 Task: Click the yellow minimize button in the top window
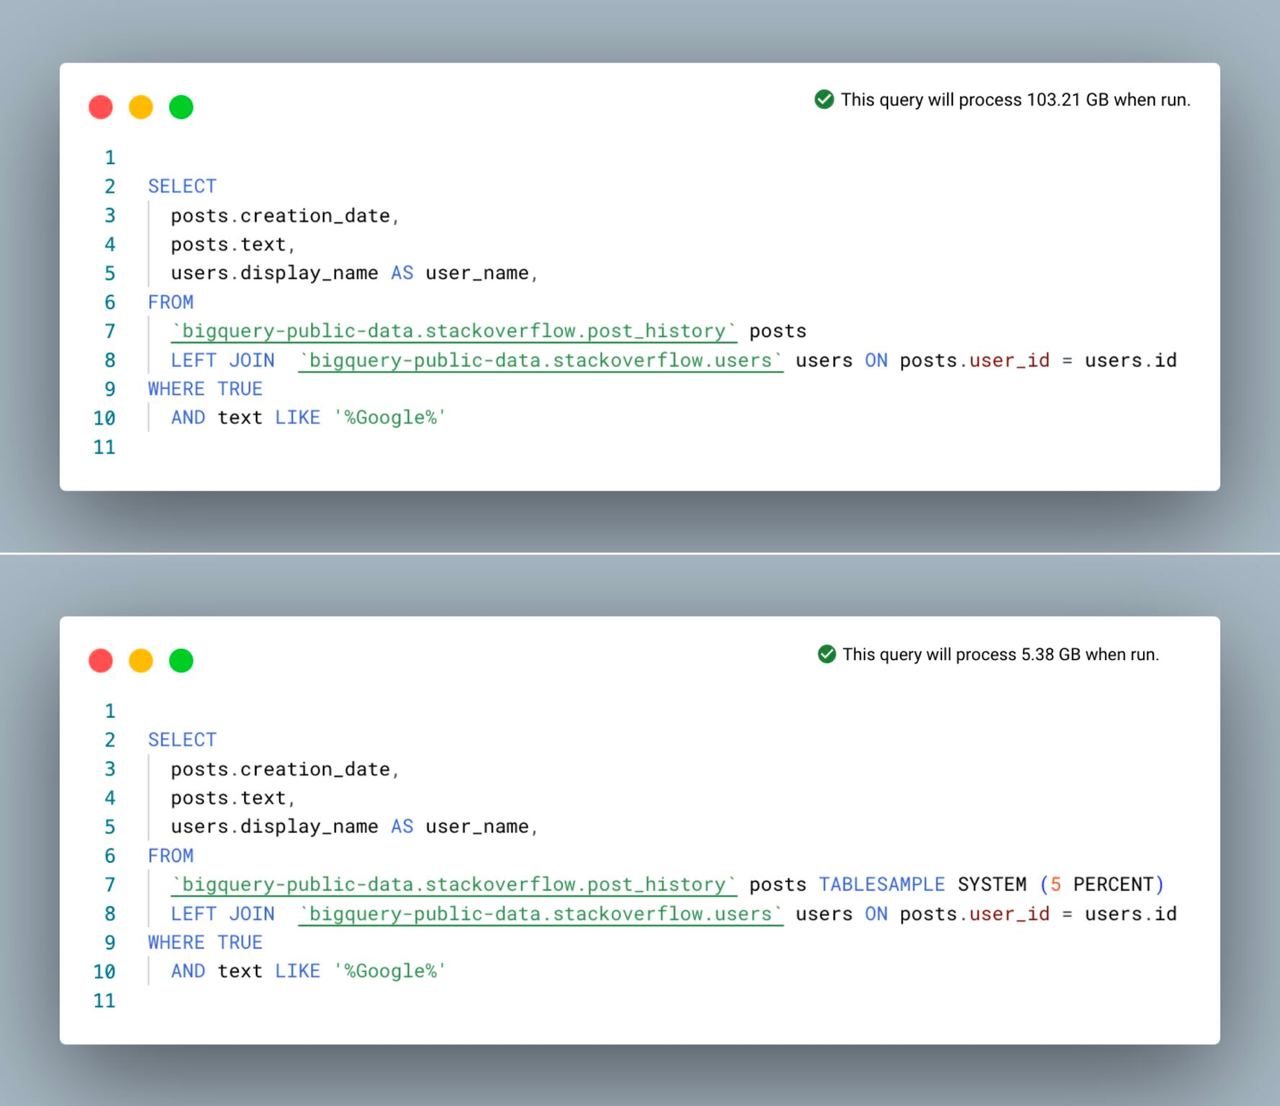[141, 107]
